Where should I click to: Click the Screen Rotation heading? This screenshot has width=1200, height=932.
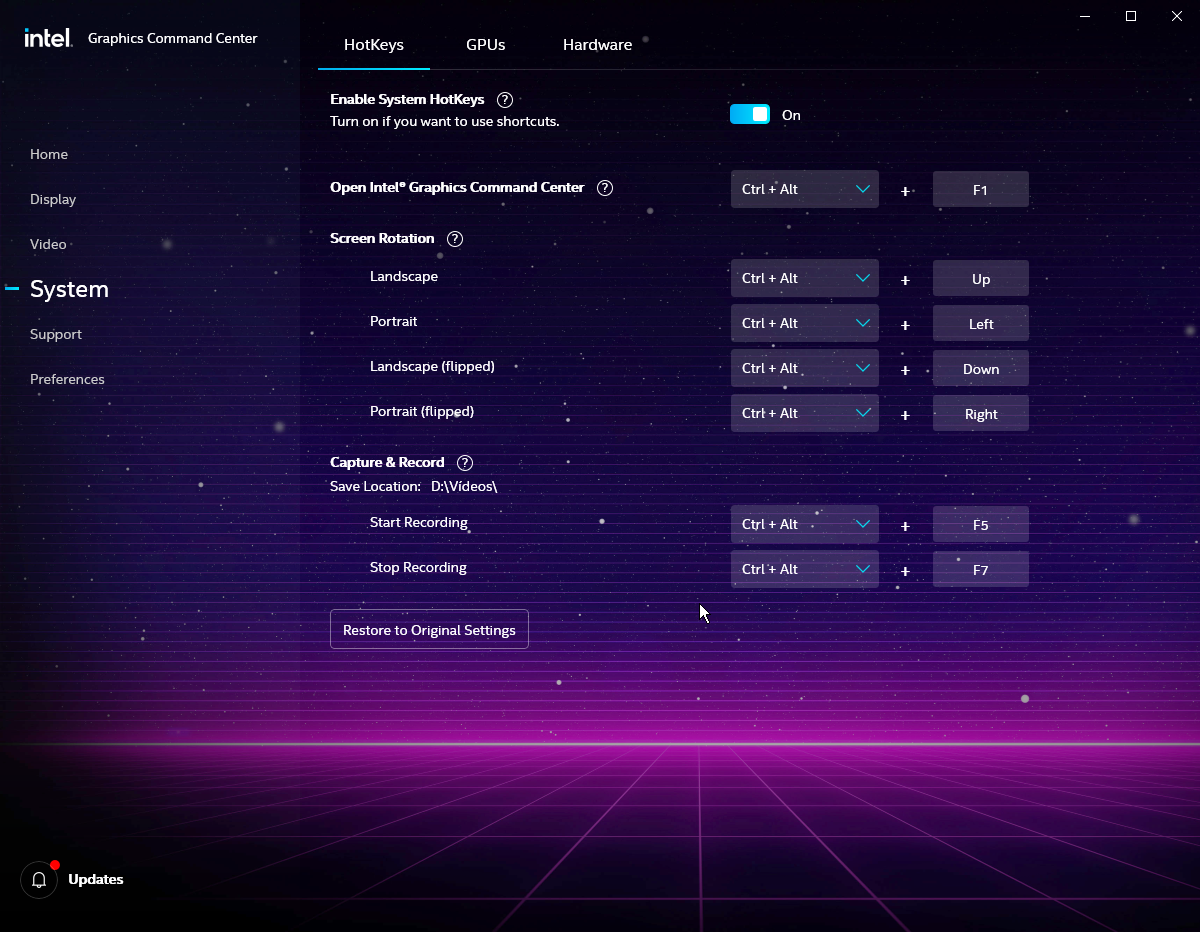[382, 238]
